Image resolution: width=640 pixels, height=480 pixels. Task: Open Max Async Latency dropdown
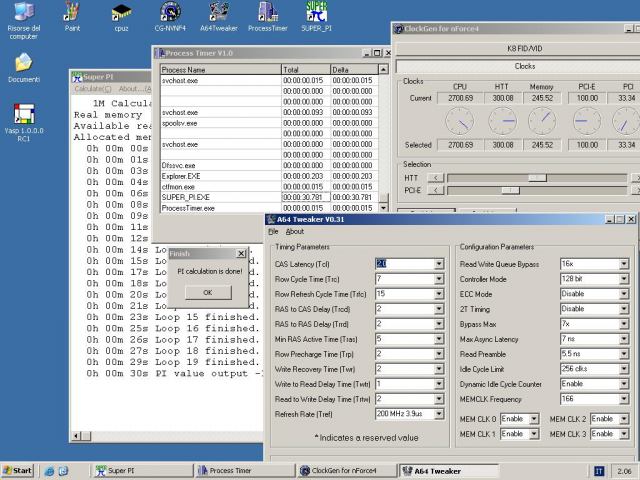(x=624, y=339)
